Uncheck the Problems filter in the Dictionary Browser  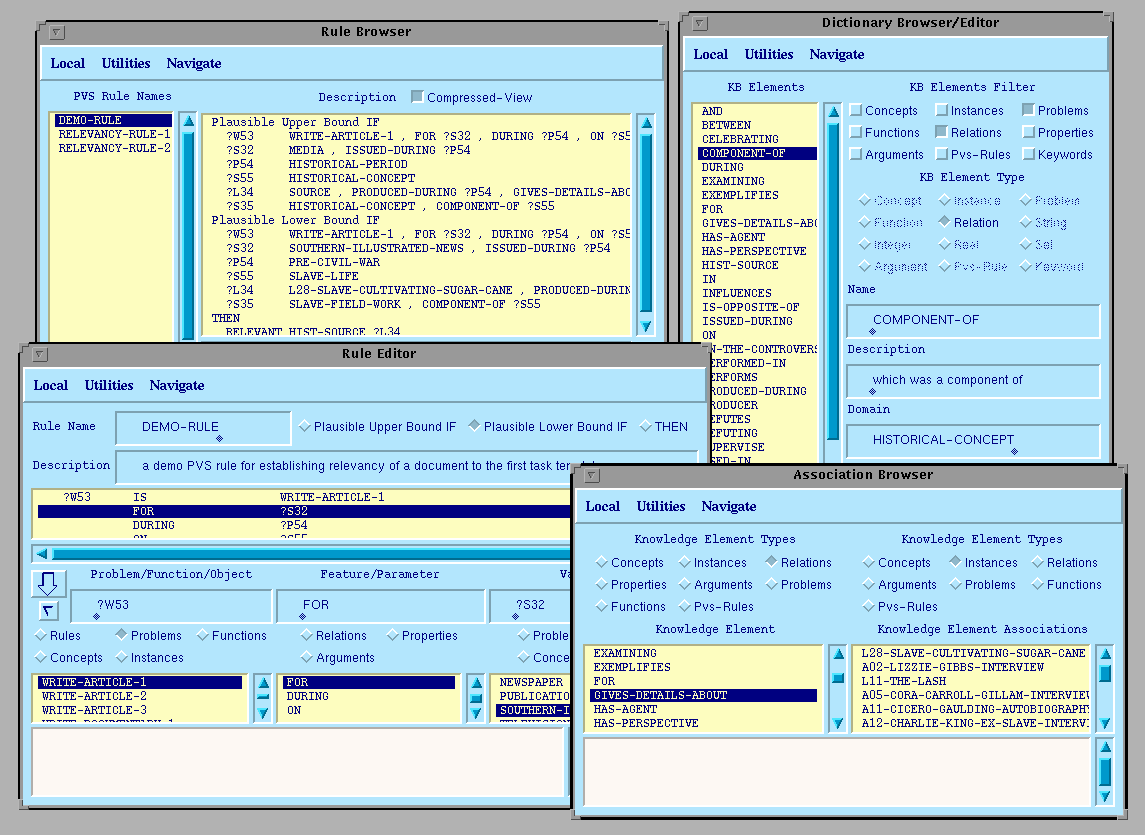pyautogui.click(x=1028, y=111)
